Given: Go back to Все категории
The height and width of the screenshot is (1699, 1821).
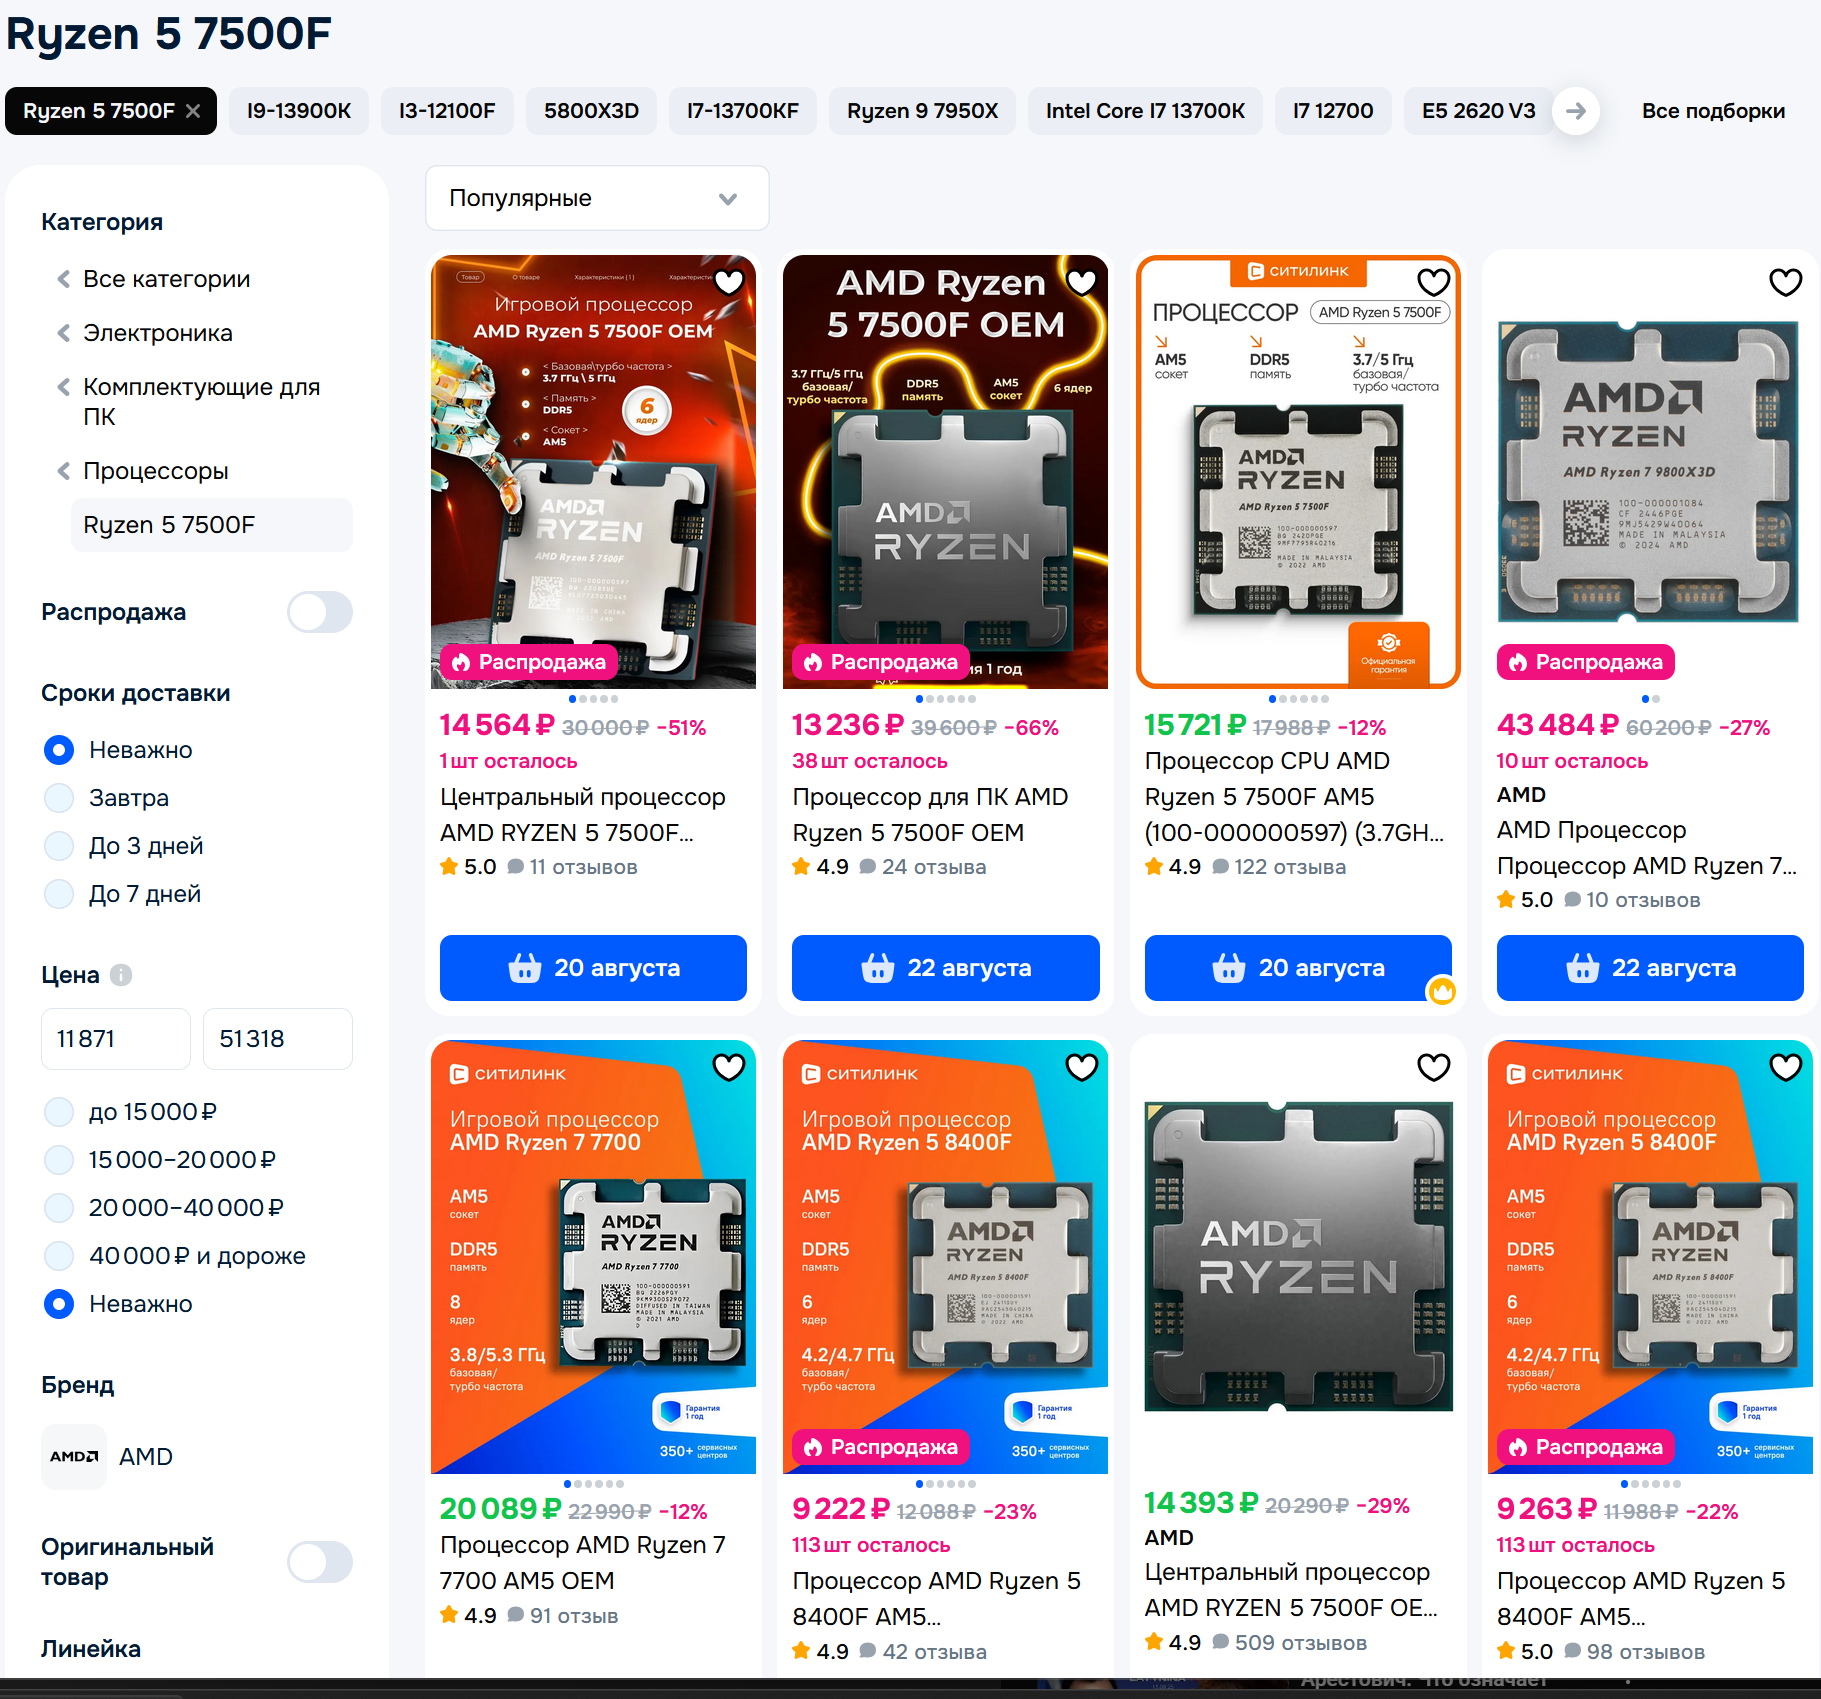Looking at the screenshot, I should 166,279.
